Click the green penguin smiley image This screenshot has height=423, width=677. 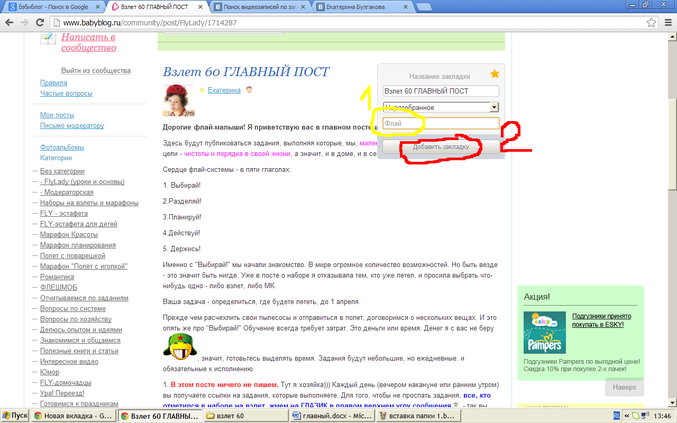tap(178, 346)
